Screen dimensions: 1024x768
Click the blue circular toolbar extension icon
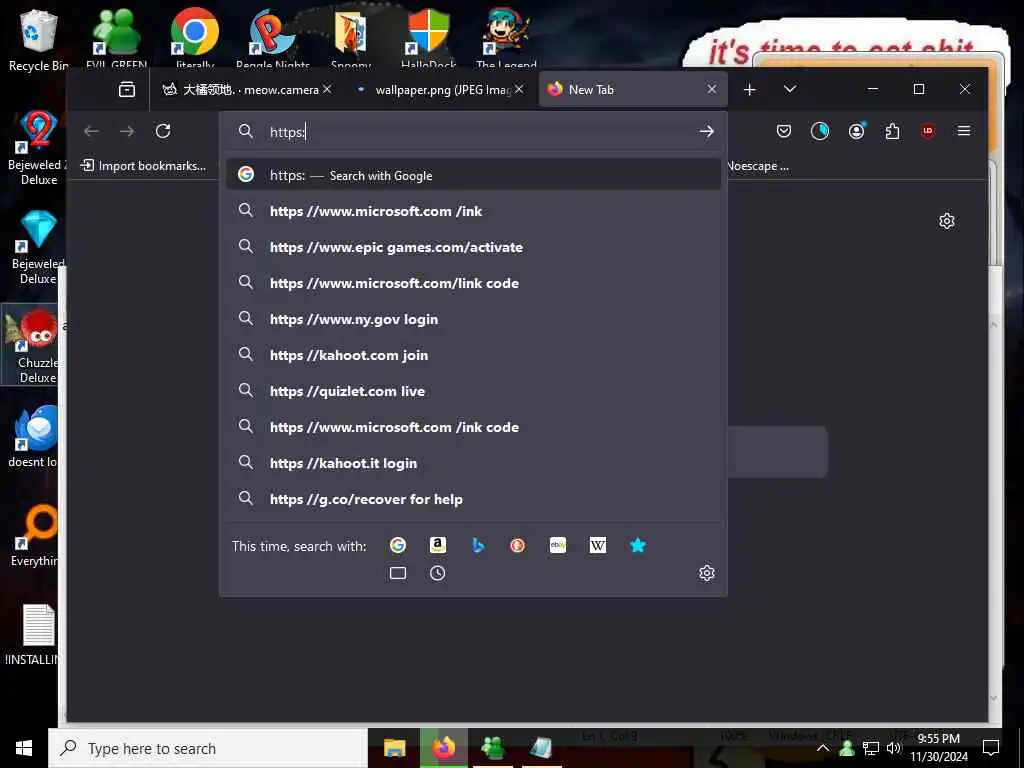coord(820,131)
